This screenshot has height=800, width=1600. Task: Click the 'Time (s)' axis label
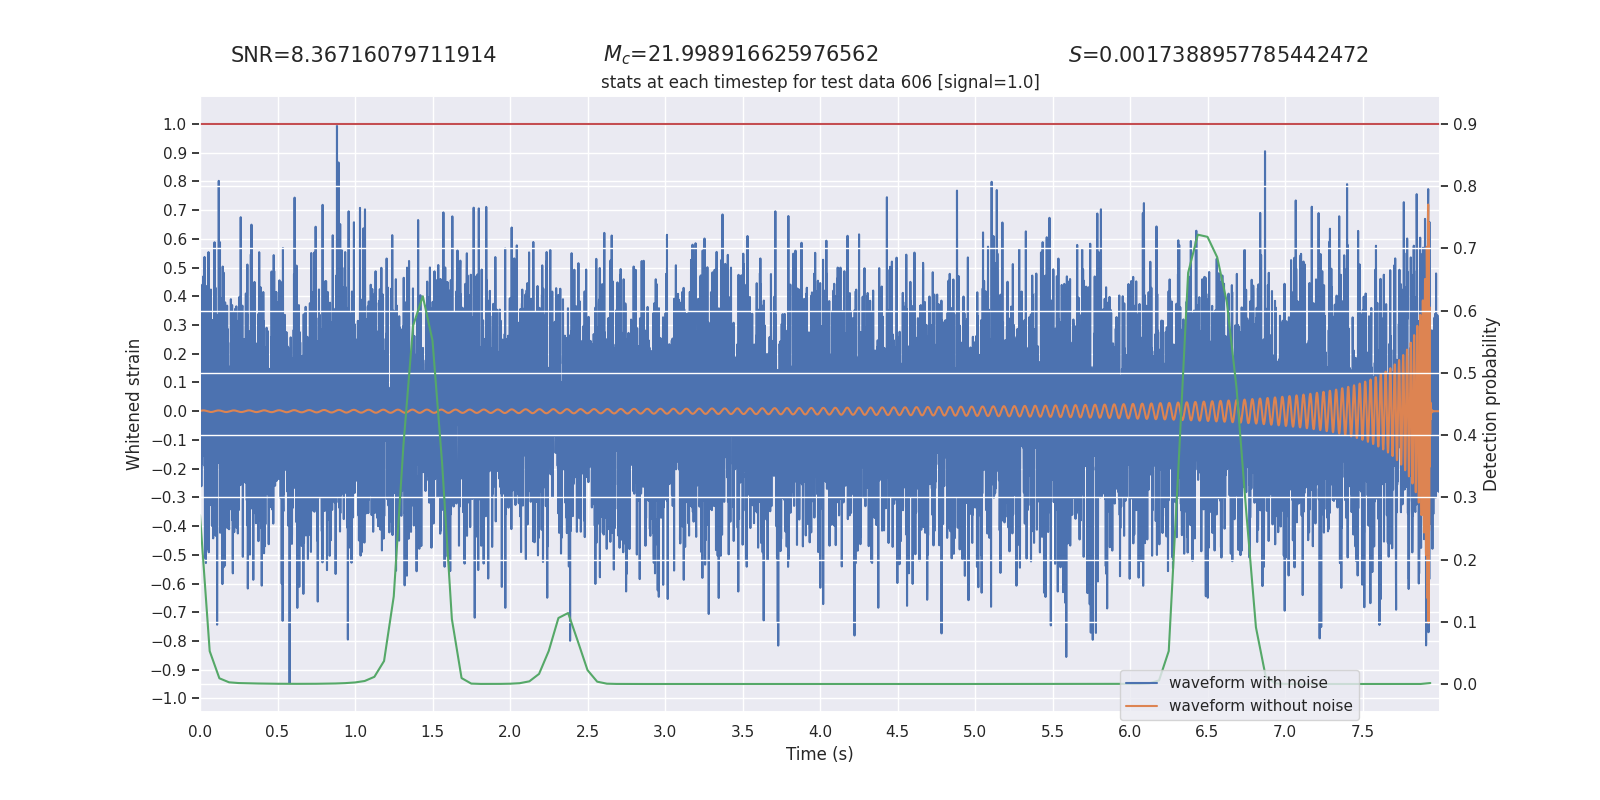pos(820,754)
